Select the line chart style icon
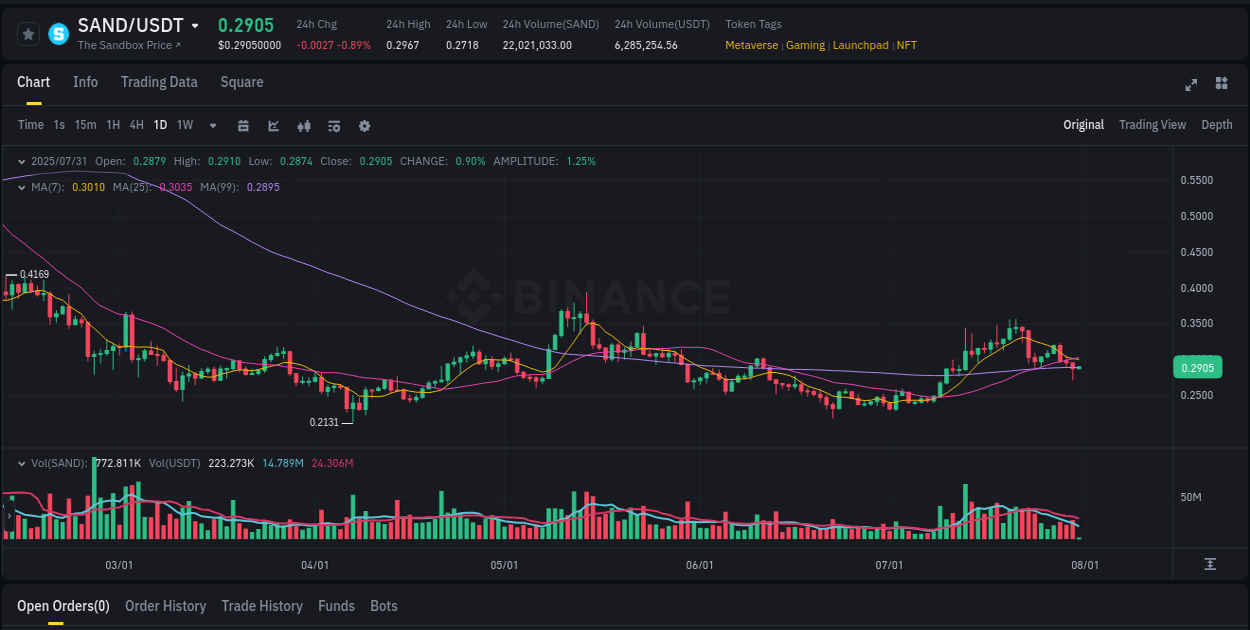The height and width of the screenshot is (630, 1250). click(x=273, y=125)
